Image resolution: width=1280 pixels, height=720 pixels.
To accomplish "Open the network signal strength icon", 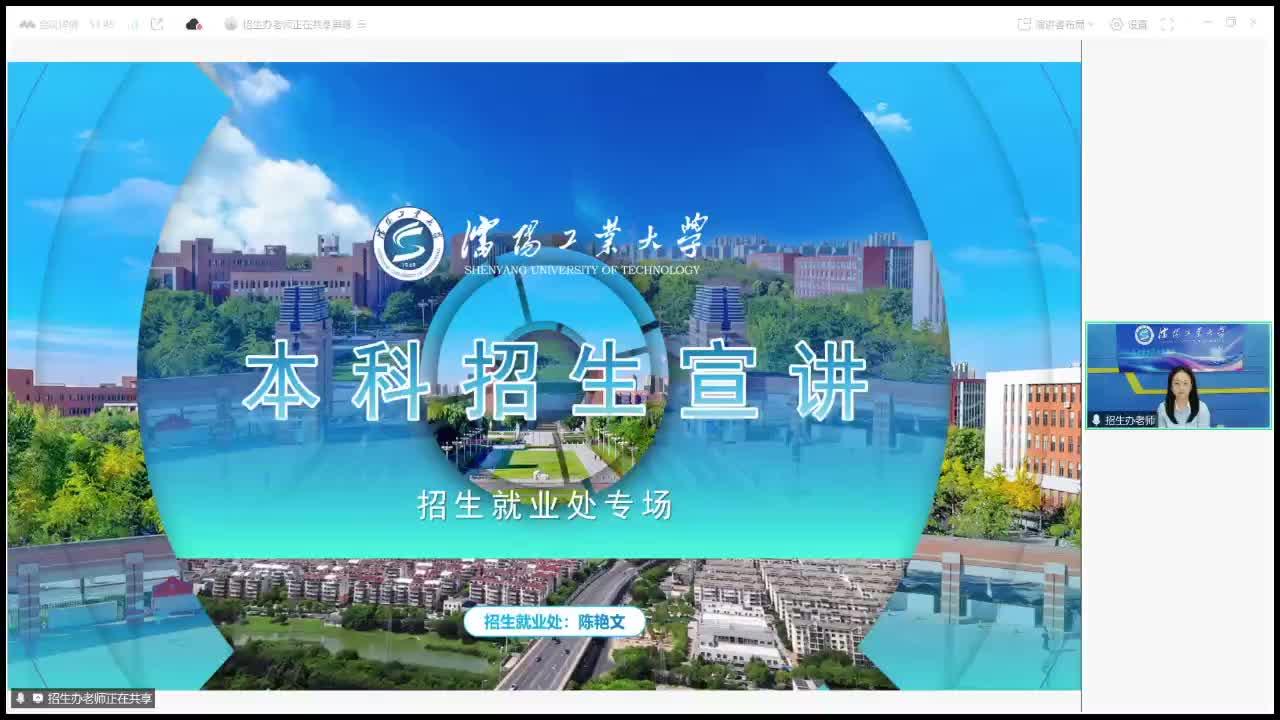I will (133, 24).
